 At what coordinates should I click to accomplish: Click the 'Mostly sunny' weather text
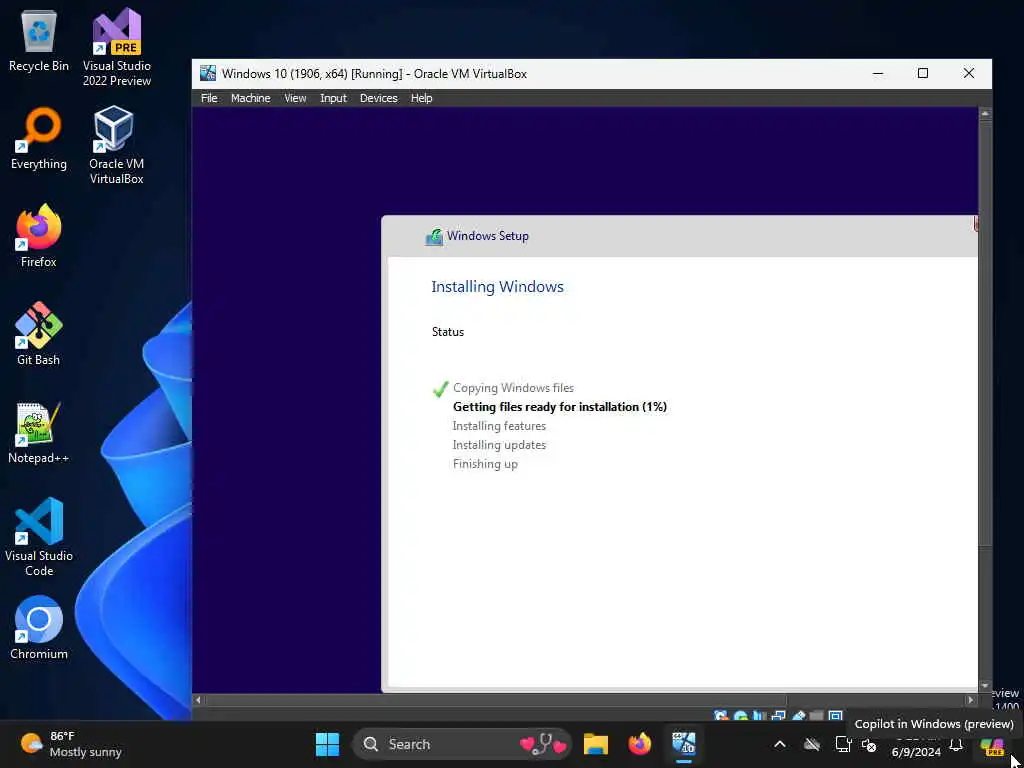tap(86, 752)
